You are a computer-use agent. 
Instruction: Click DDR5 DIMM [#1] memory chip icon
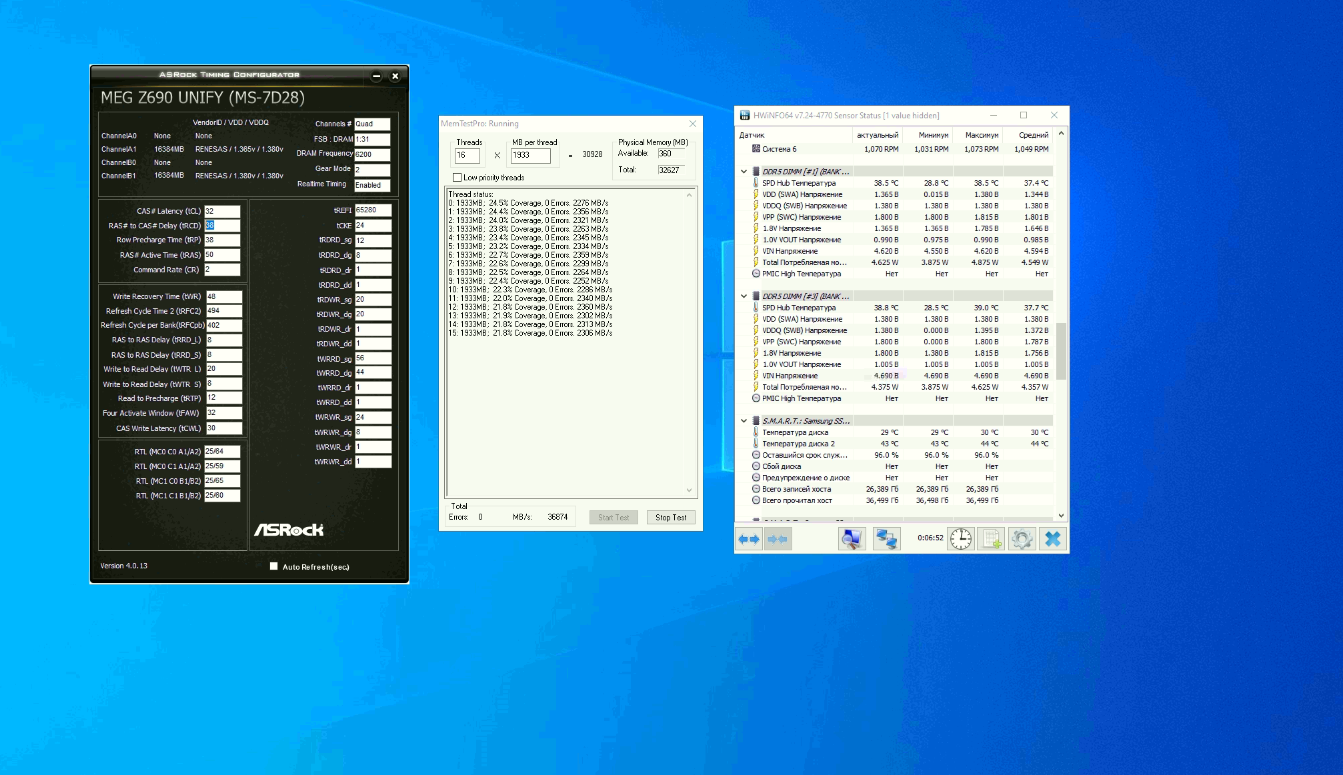pos(756,171)
